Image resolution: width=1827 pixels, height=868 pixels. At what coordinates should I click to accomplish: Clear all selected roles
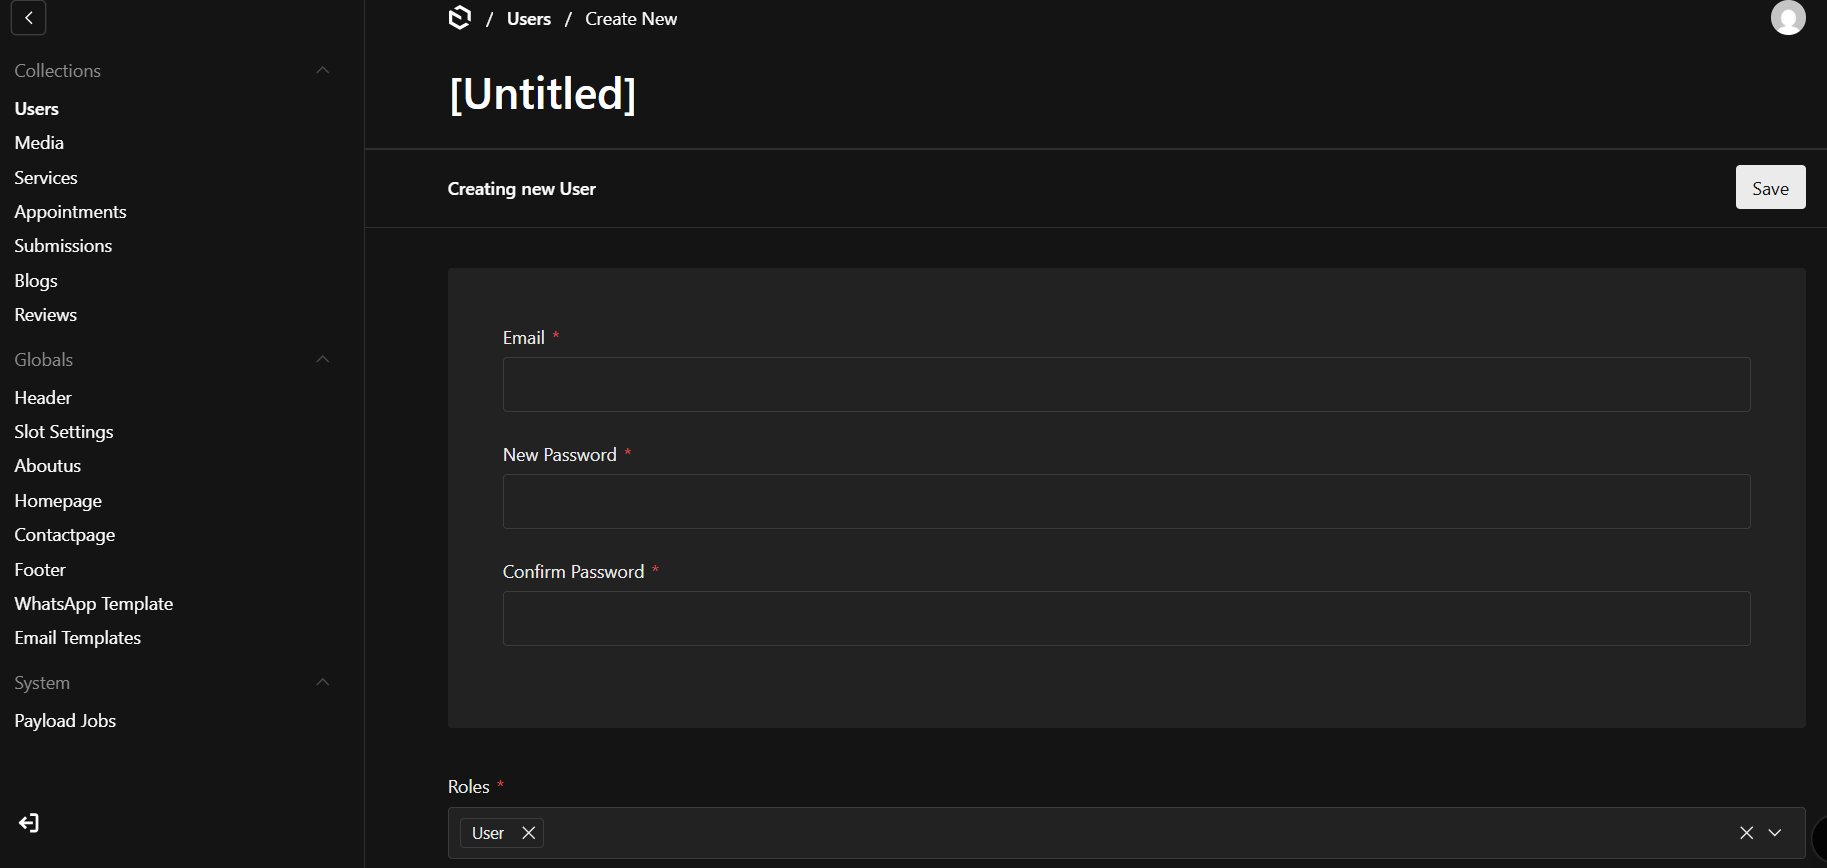(1746, 833)
